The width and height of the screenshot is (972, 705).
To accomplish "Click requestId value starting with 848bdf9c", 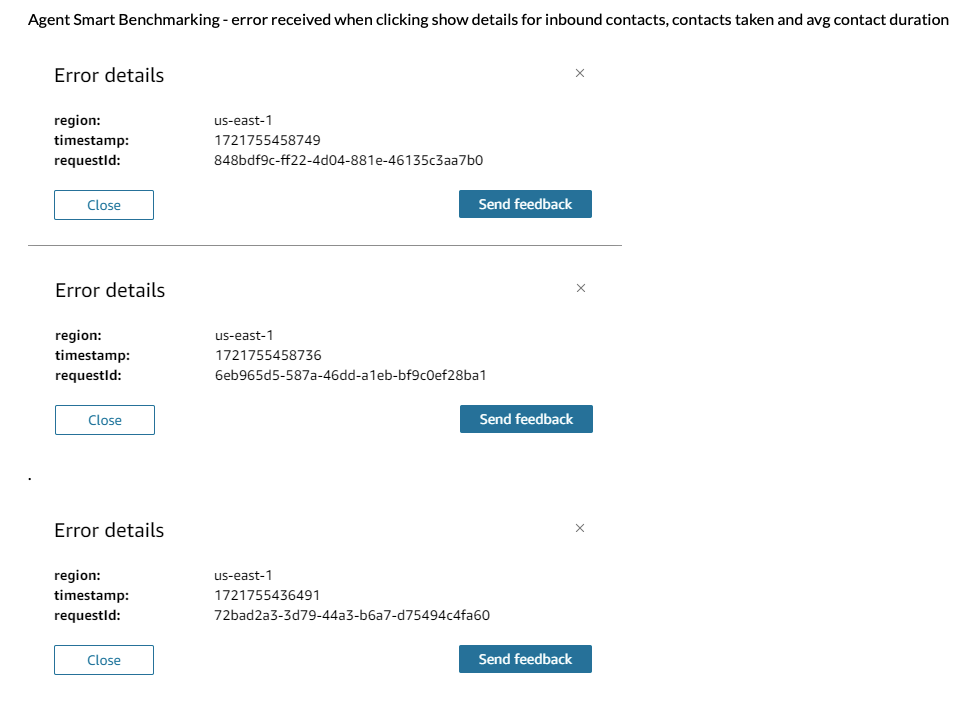I will [x=349, y=160].
